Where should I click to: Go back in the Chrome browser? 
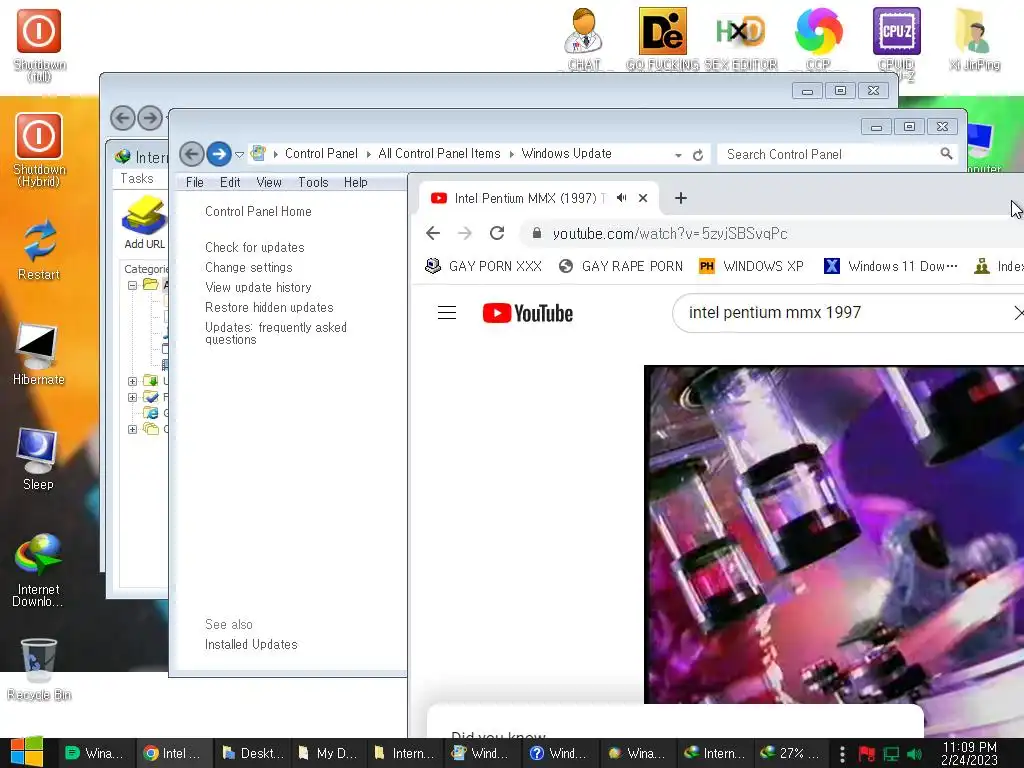point(432,233)
